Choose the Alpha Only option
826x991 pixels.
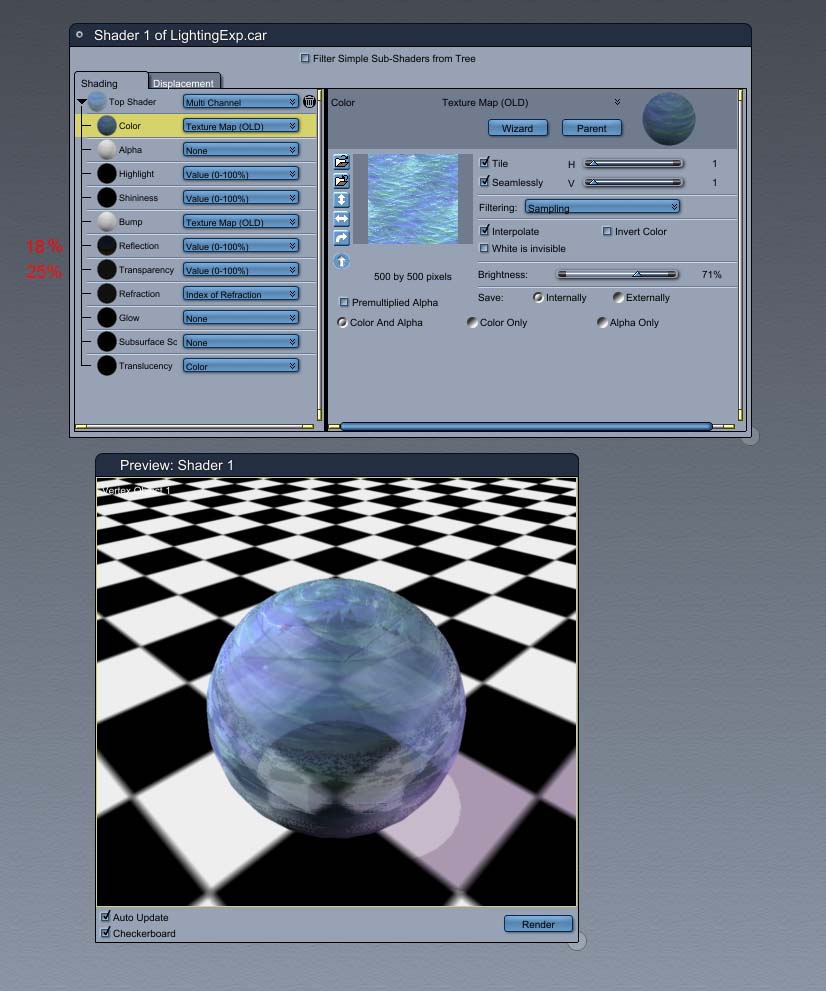[x=602, y=322]
